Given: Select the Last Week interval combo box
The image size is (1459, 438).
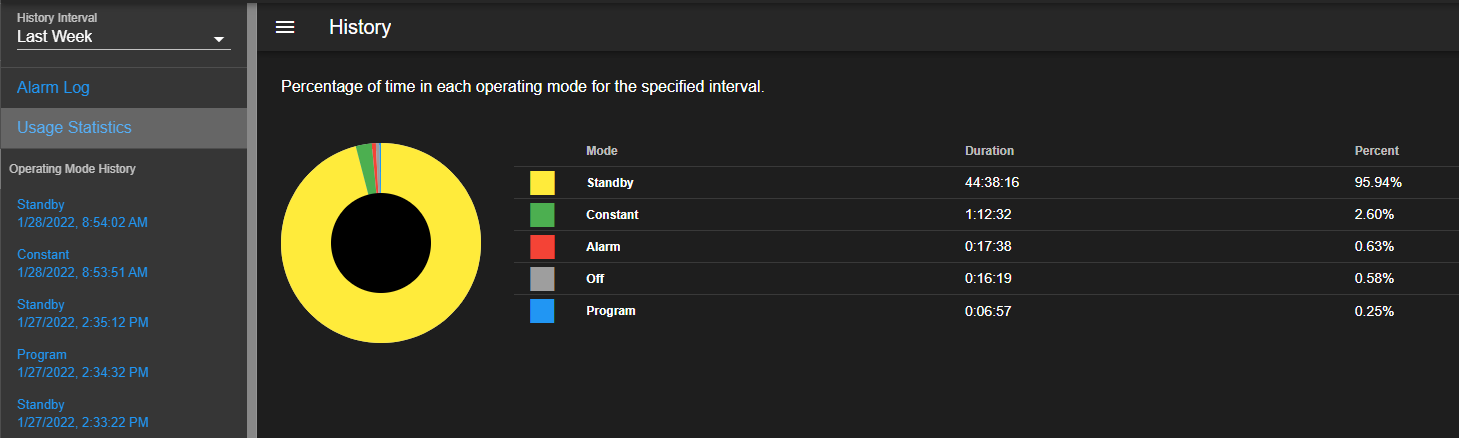Looking at the screenshot, I should [124, 37].
